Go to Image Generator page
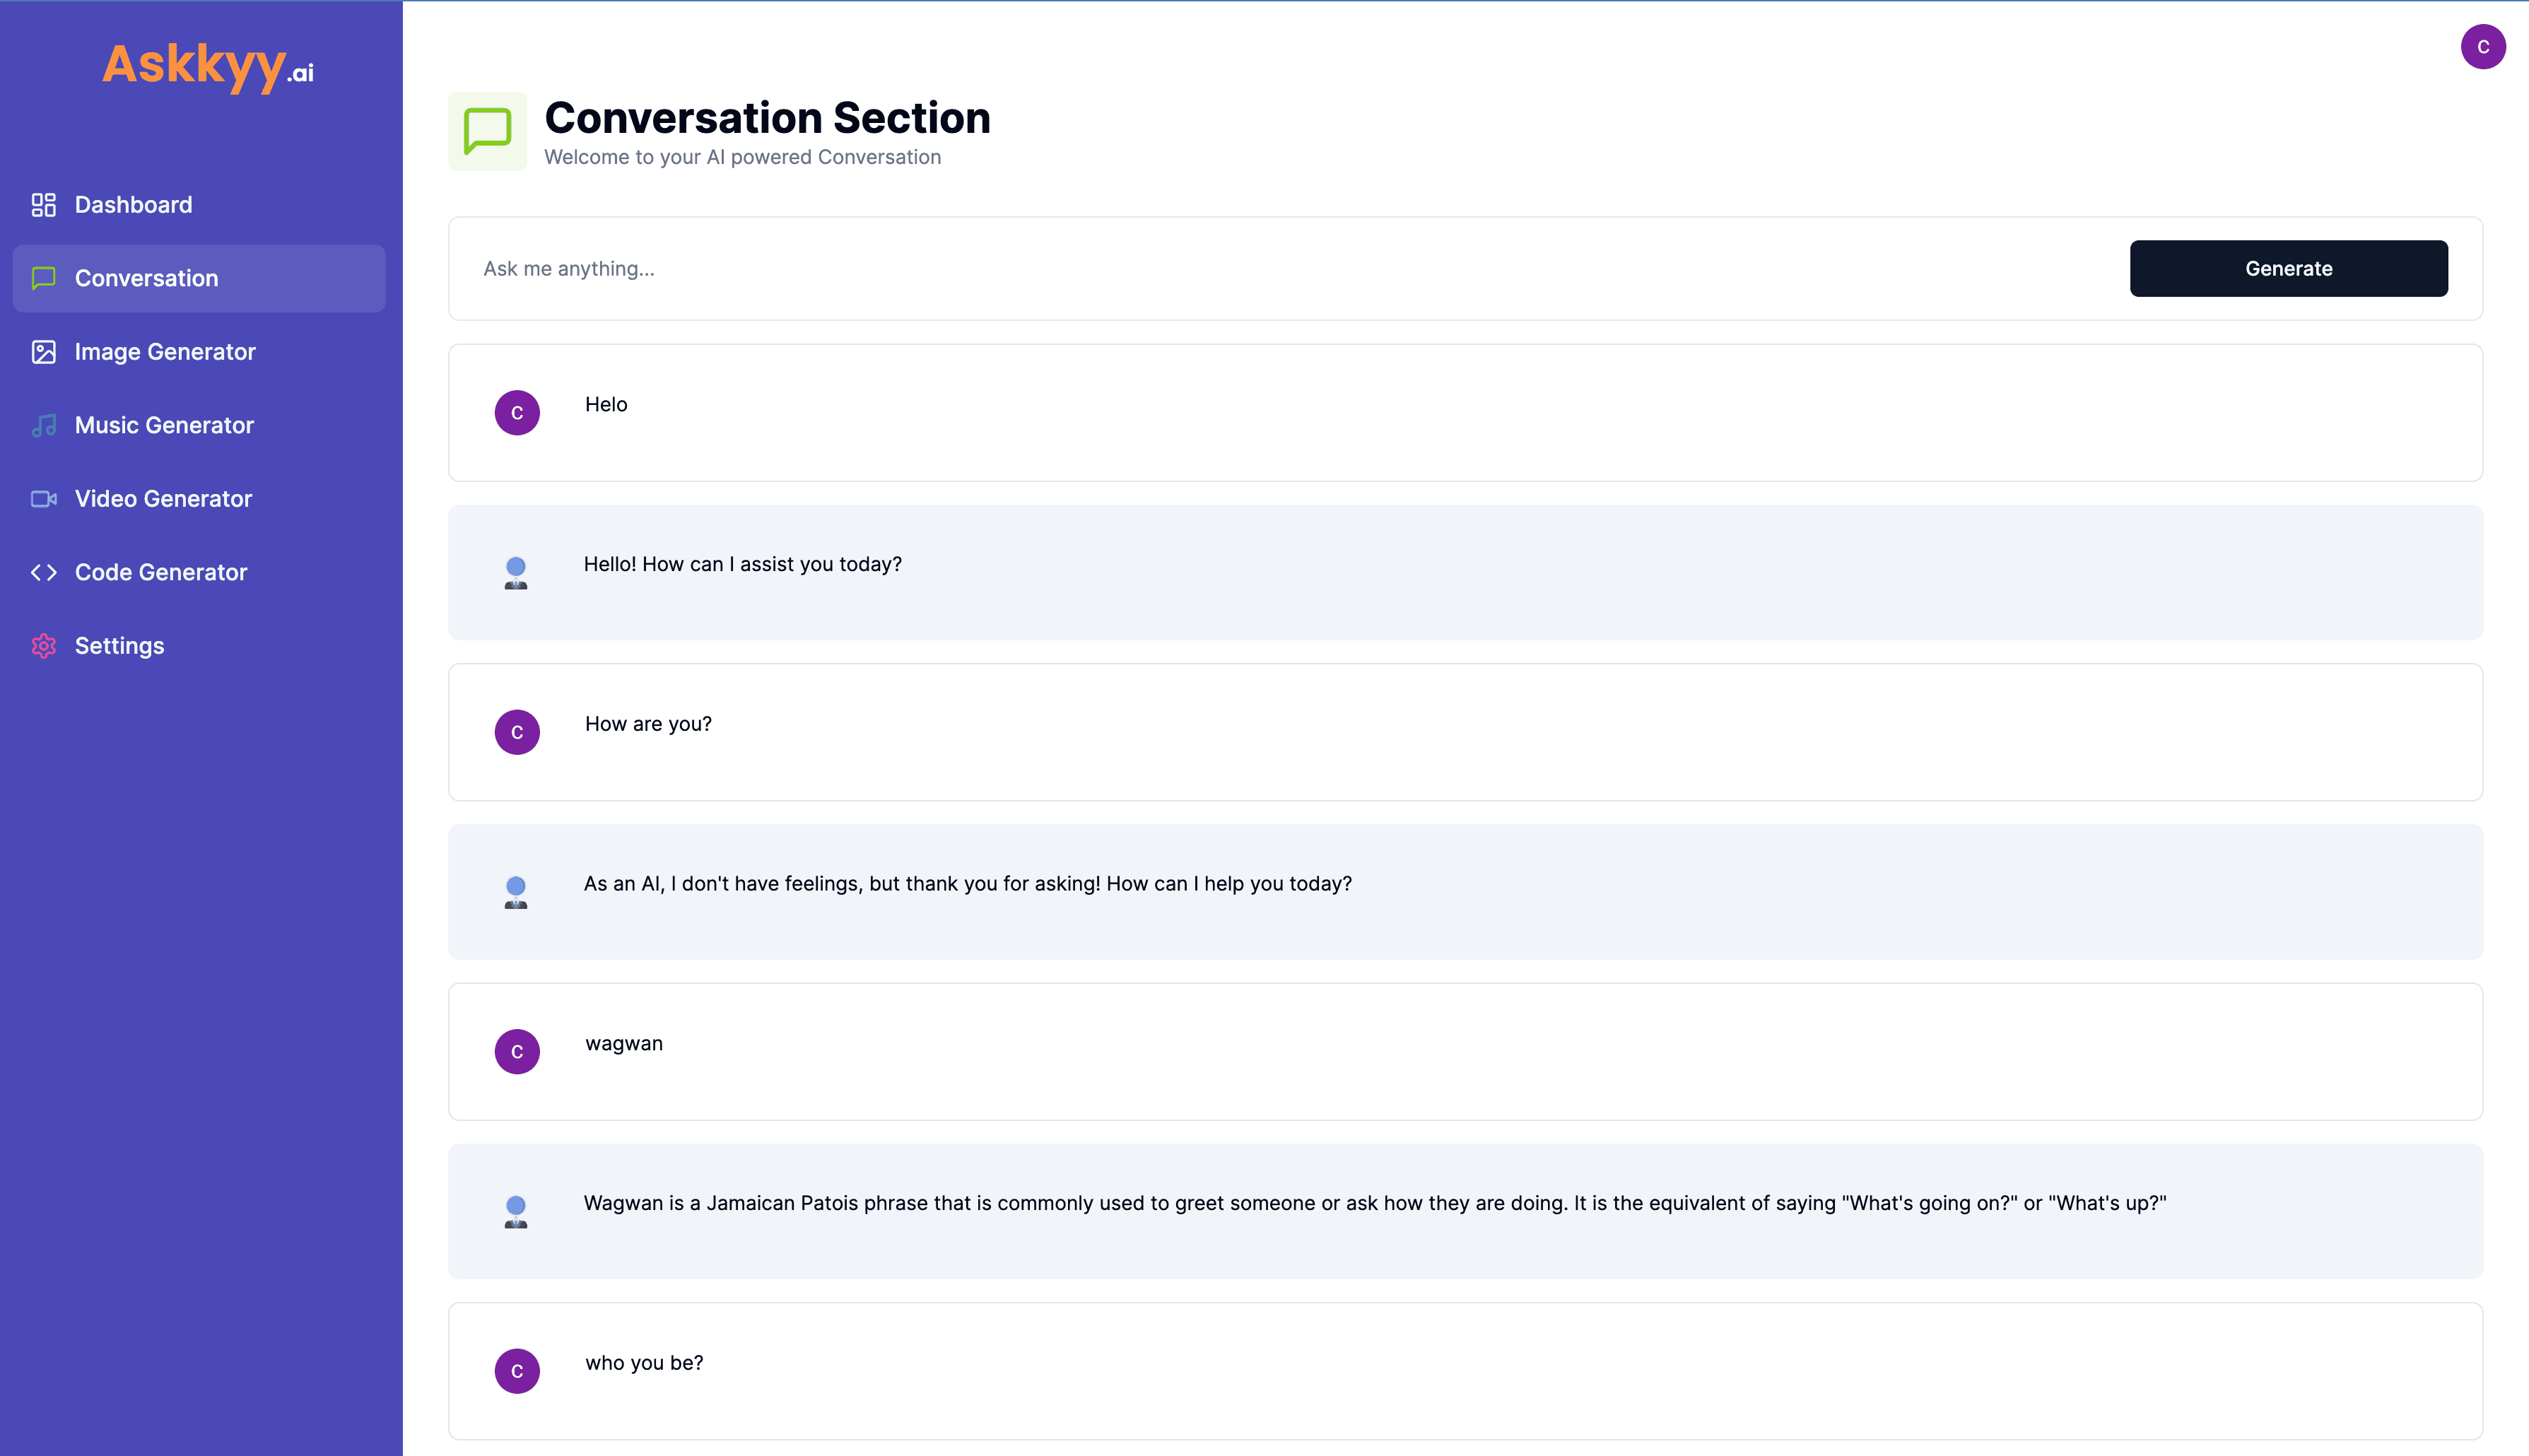2529x1456 pixels. pyautogui.click(x=165, y=352)
